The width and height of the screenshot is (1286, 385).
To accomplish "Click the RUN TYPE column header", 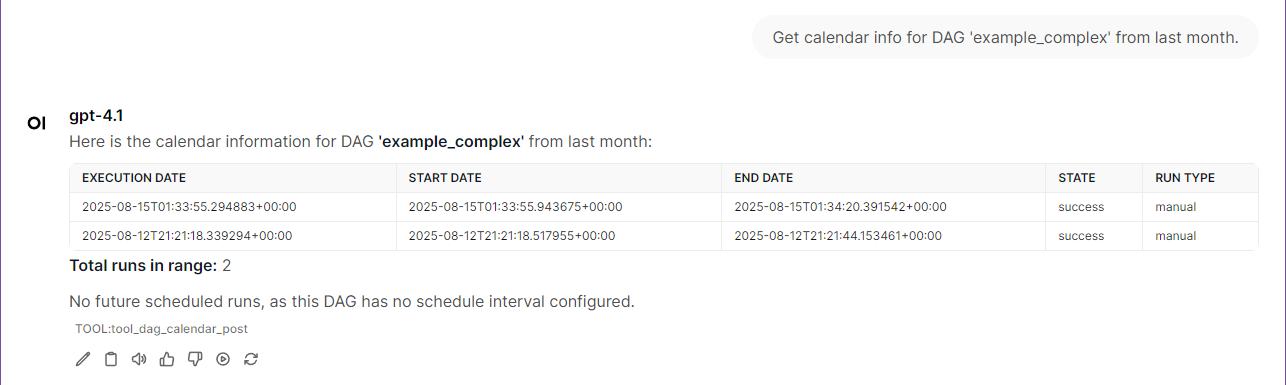I will pyautogui.click(x=1185, y=178).
